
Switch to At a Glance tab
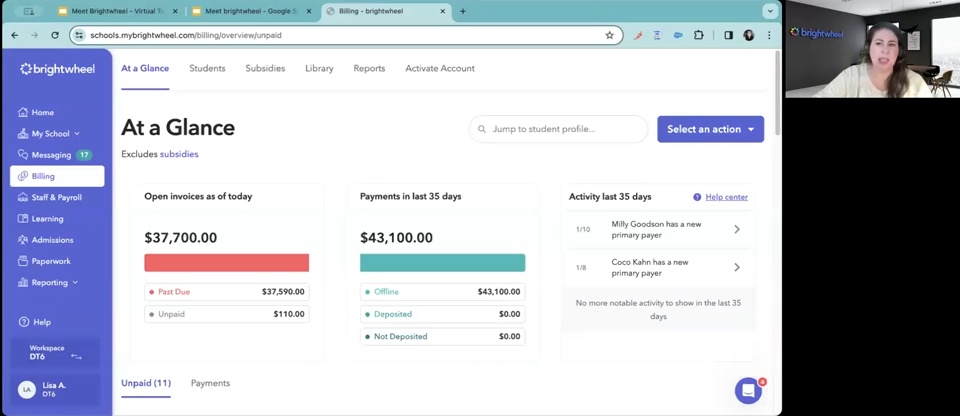[x=145, y=69]
